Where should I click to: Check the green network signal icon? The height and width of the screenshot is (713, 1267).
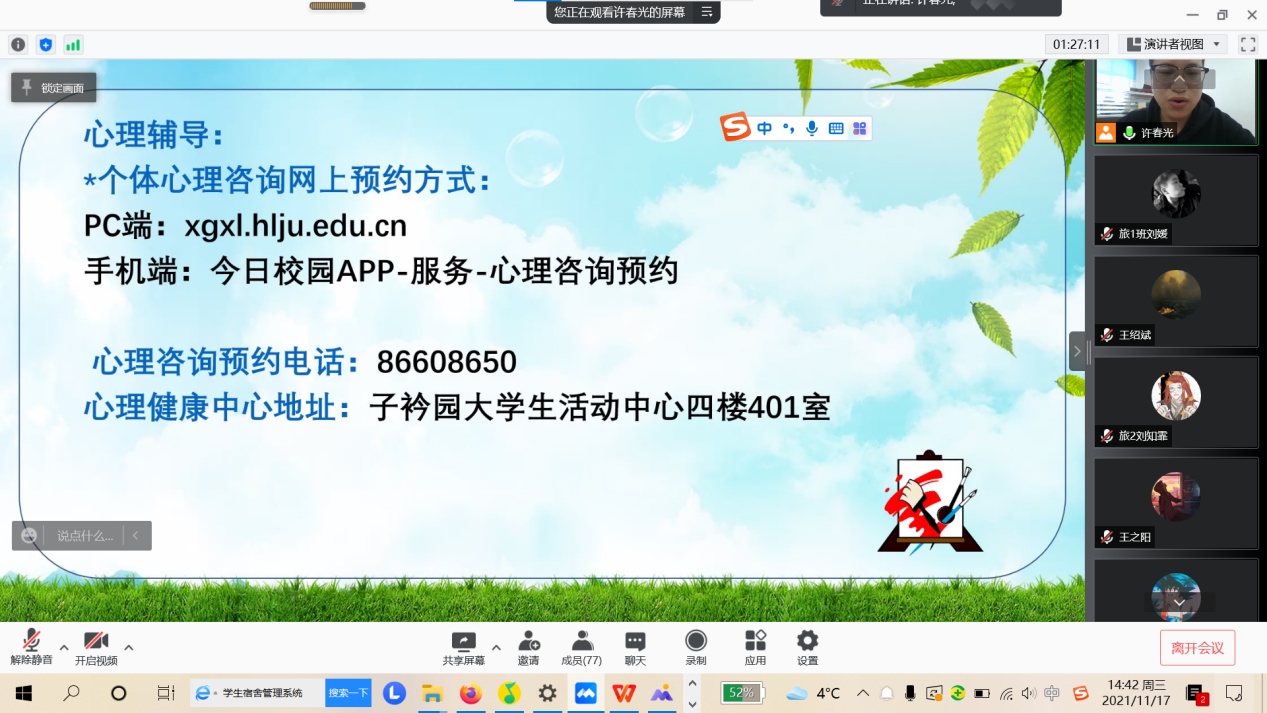click(73, 45)
